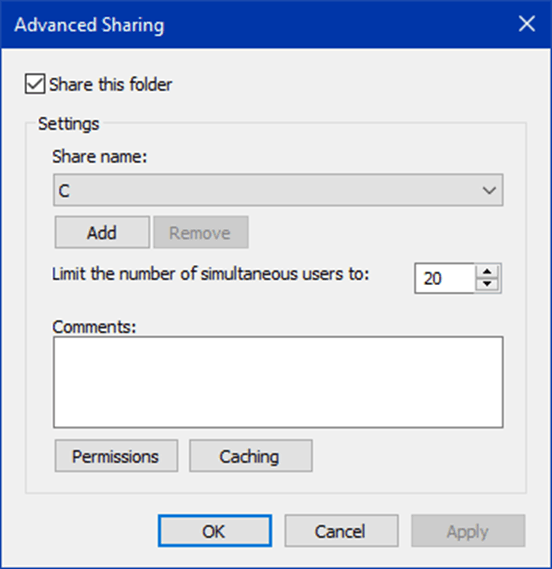This screenshot has height=569, width=552.
Task: Open the Permissions dialog
Action: tap(116, 456)
